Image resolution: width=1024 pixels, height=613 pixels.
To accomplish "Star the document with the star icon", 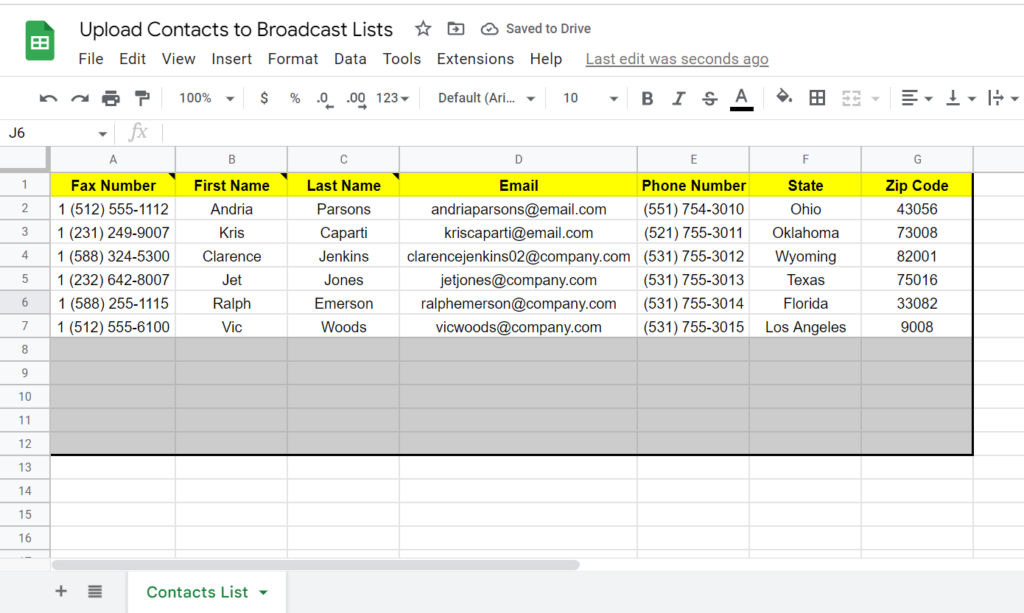I will click(423, 29).
